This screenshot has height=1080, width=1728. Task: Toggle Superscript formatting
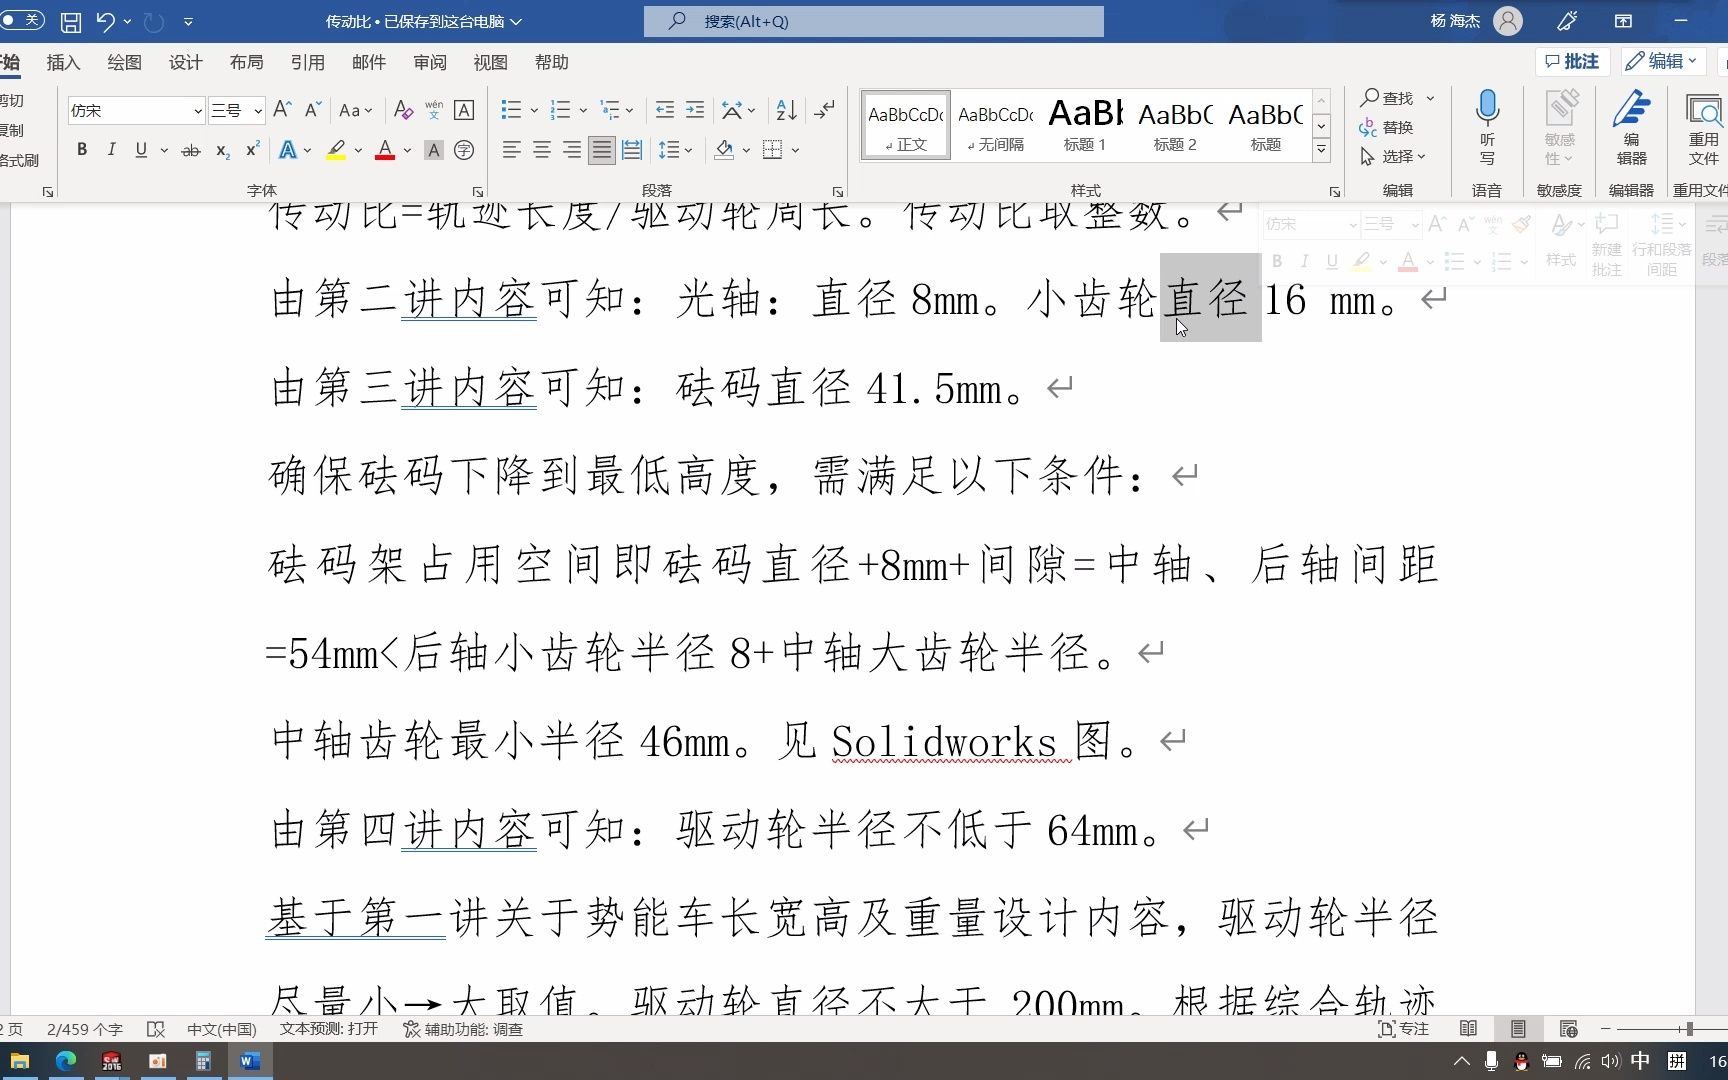click(x=253, y=150)
